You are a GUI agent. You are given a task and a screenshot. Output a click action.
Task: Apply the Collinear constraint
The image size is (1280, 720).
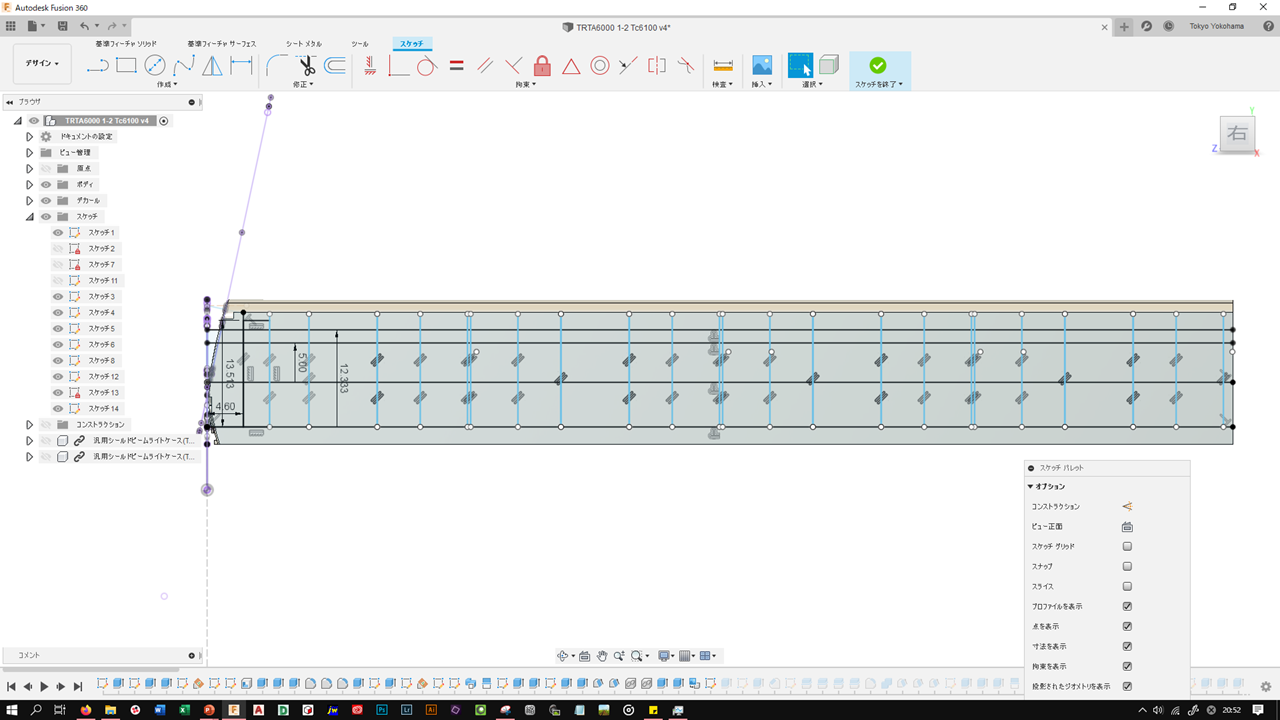[x=628, y=66]
